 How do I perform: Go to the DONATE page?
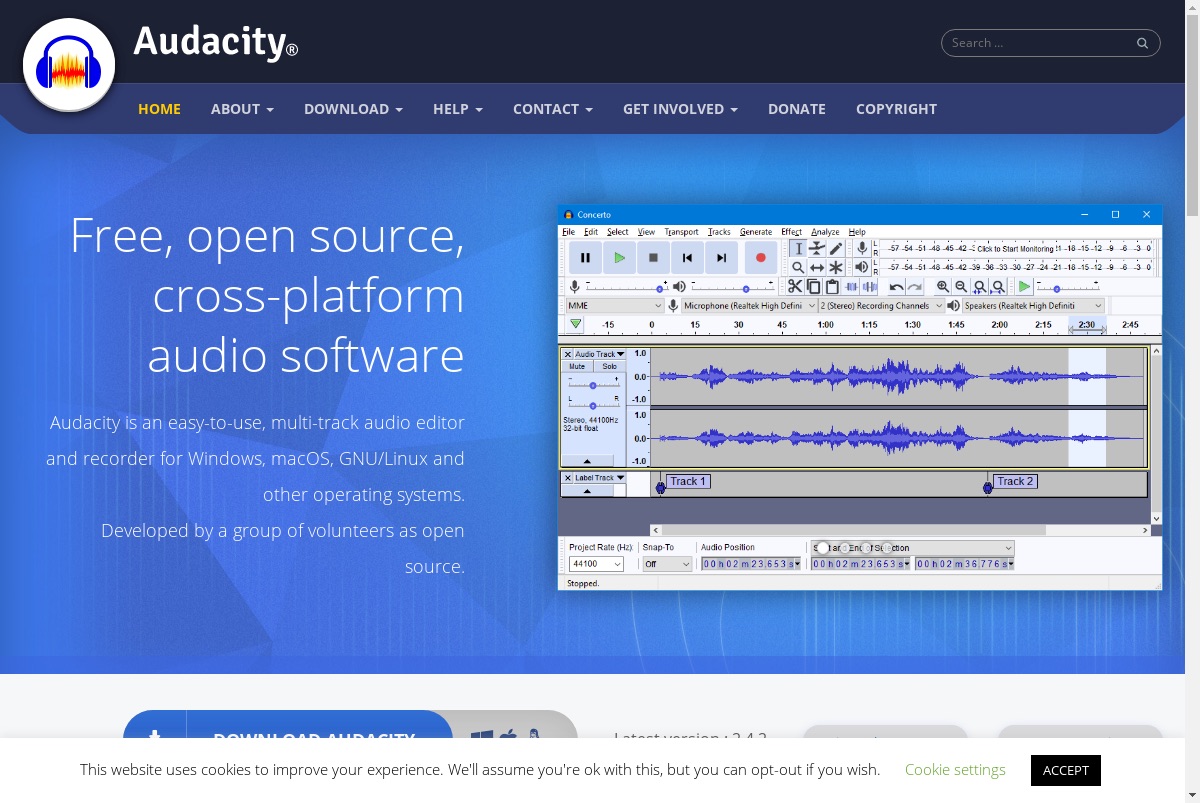[x=797, y=109]
